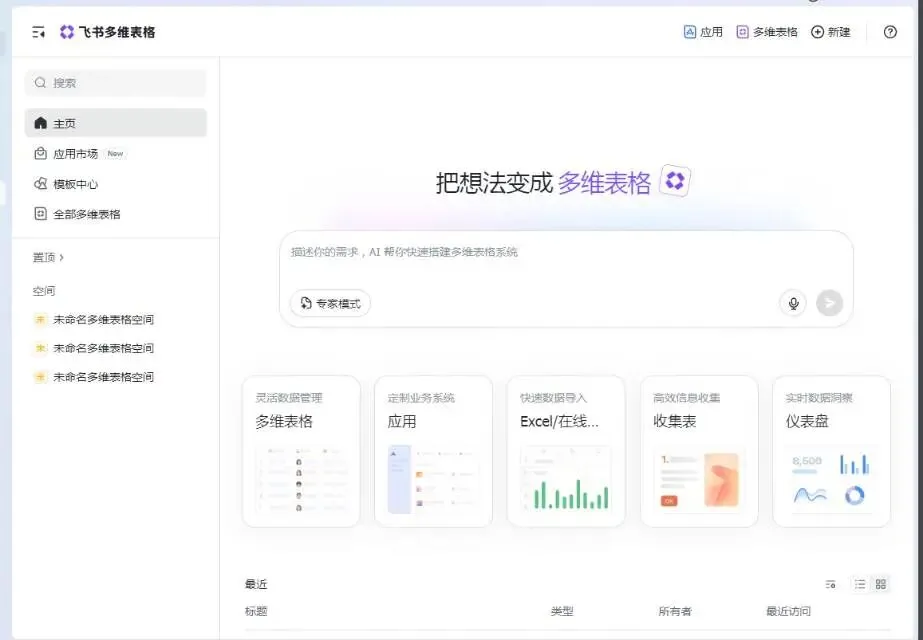The image size is (923, 640).
Task: Click the 所有者 column header
Action: tap(675, 611)
